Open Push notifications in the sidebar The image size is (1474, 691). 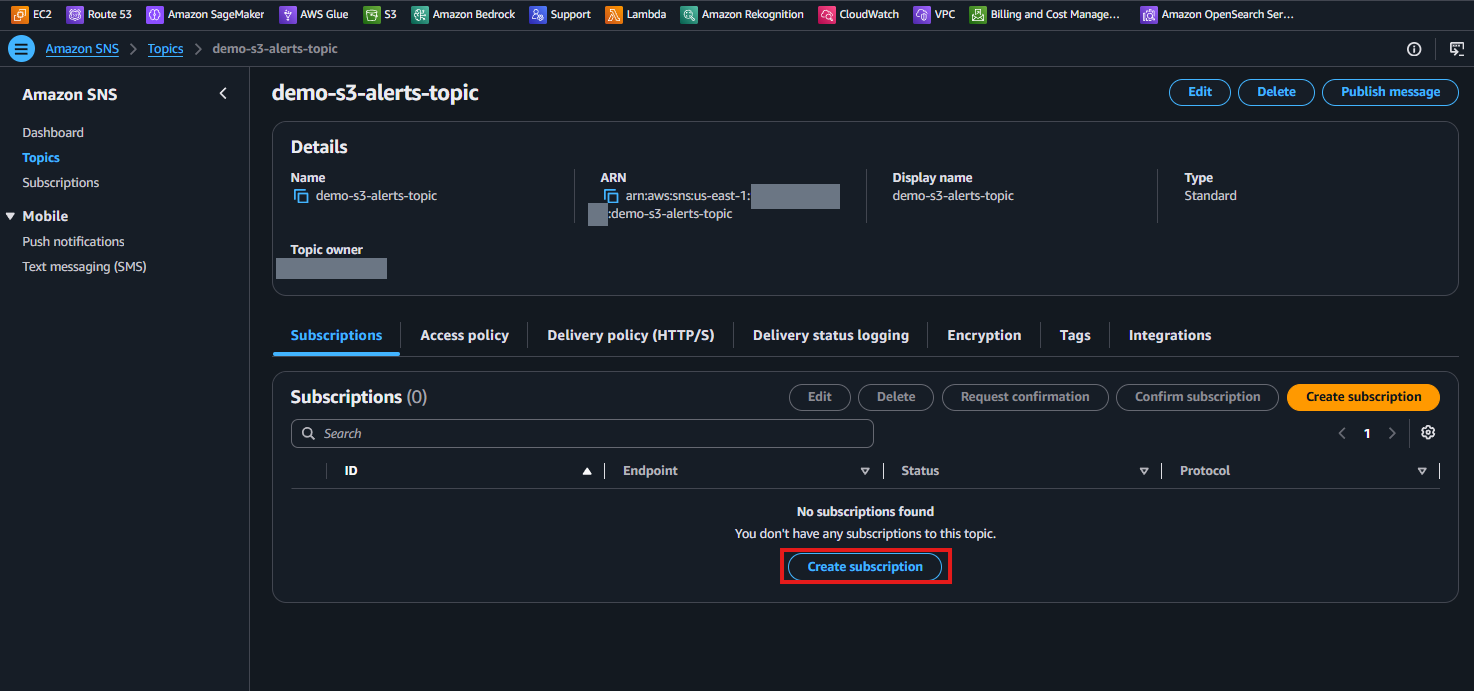coord(74,241)
